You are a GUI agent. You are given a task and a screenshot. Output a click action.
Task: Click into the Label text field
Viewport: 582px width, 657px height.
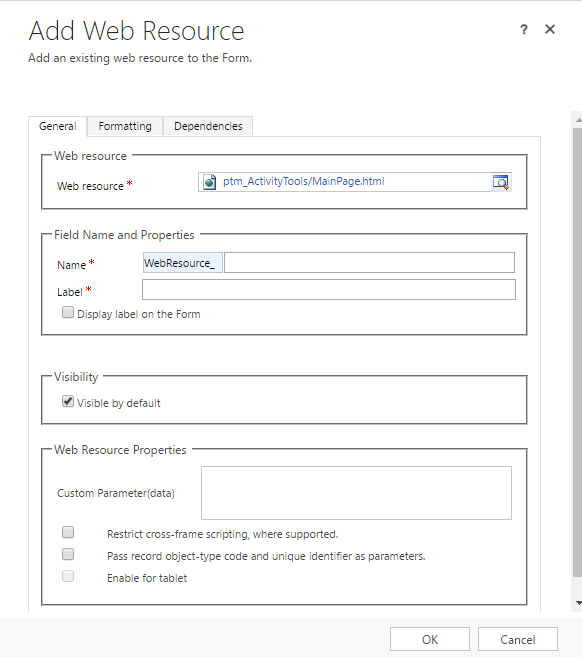pyautogui.click(x=329, y=290)
